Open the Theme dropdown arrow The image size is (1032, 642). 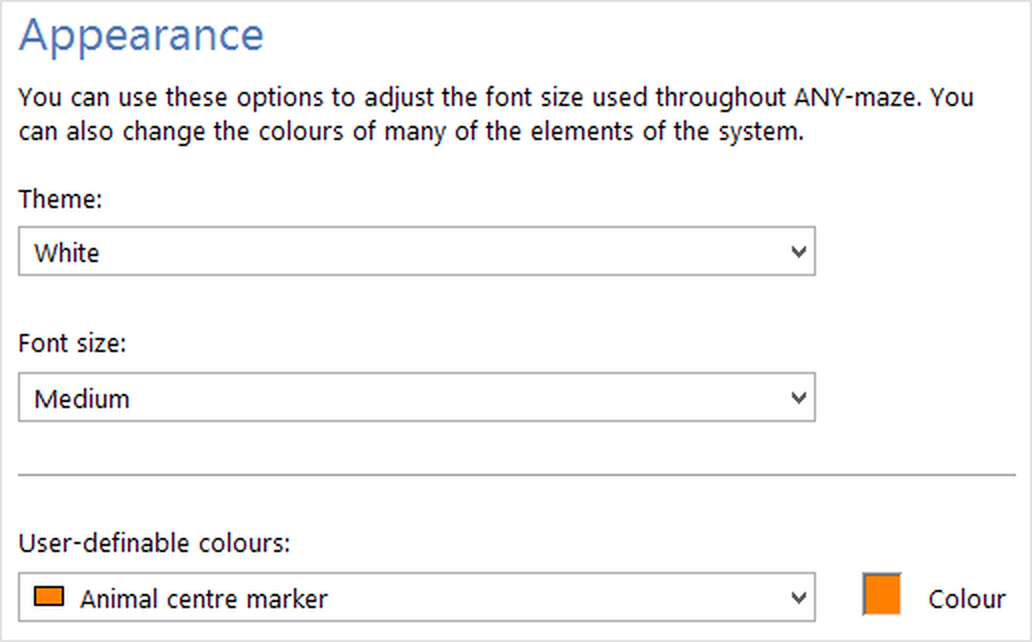(798, 252)
